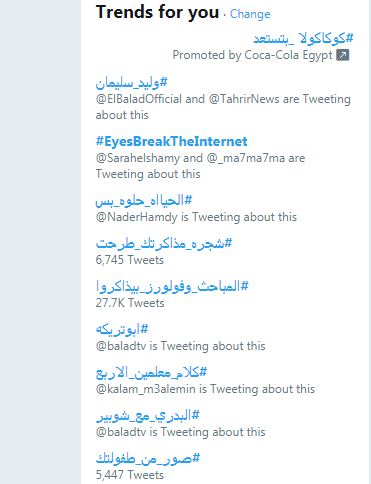Open the #ابوتريكه trending hashtag
This screenshot has height=484, width=371.
pos(122,329)
